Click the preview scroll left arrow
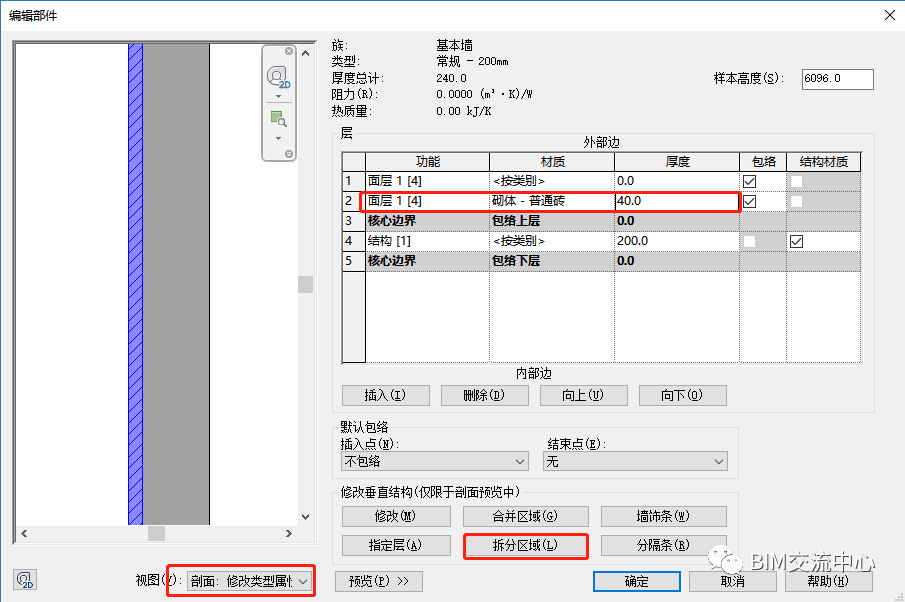Image resolution: width=905 pixels, height=602 pixels. point(24,533)
